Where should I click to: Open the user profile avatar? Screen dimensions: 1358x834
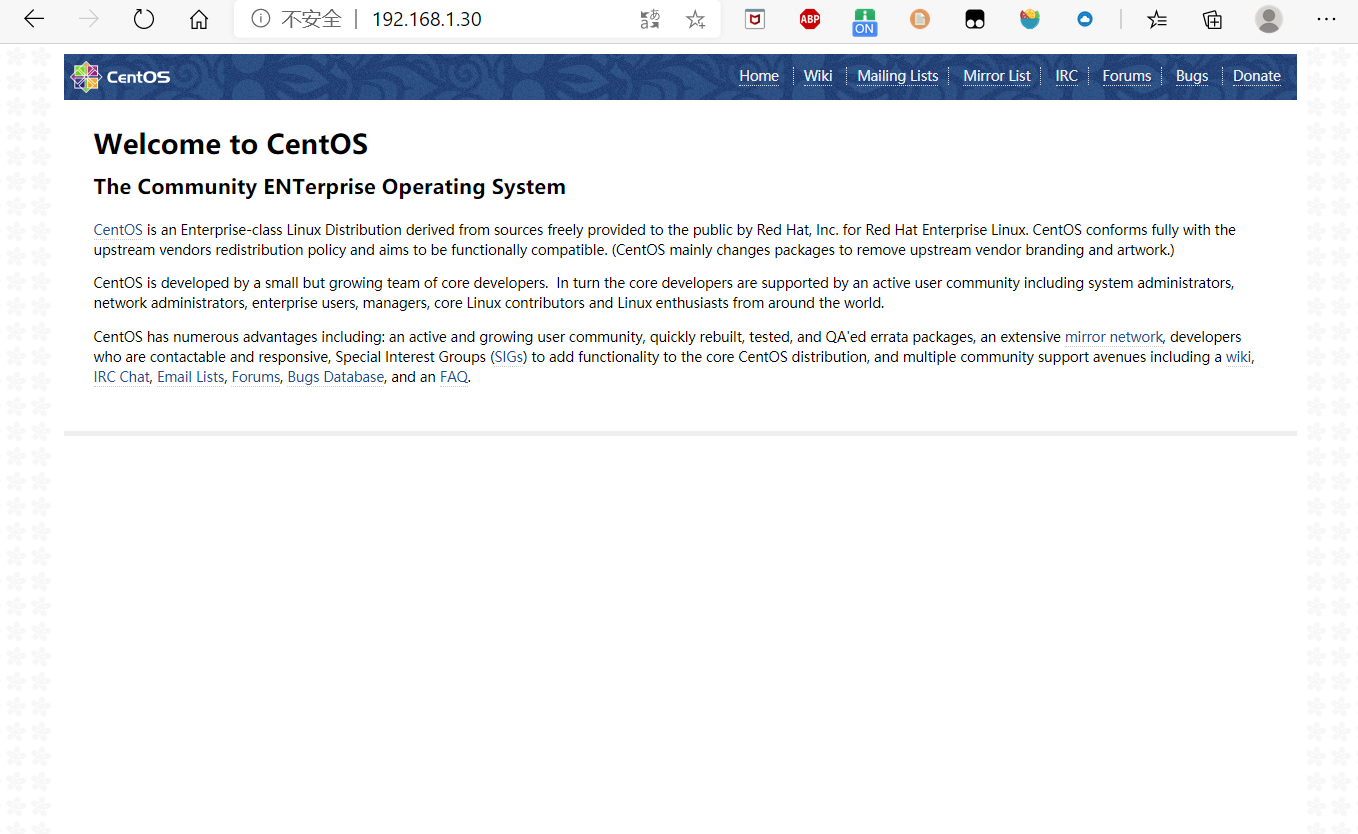pos(1269,19)
